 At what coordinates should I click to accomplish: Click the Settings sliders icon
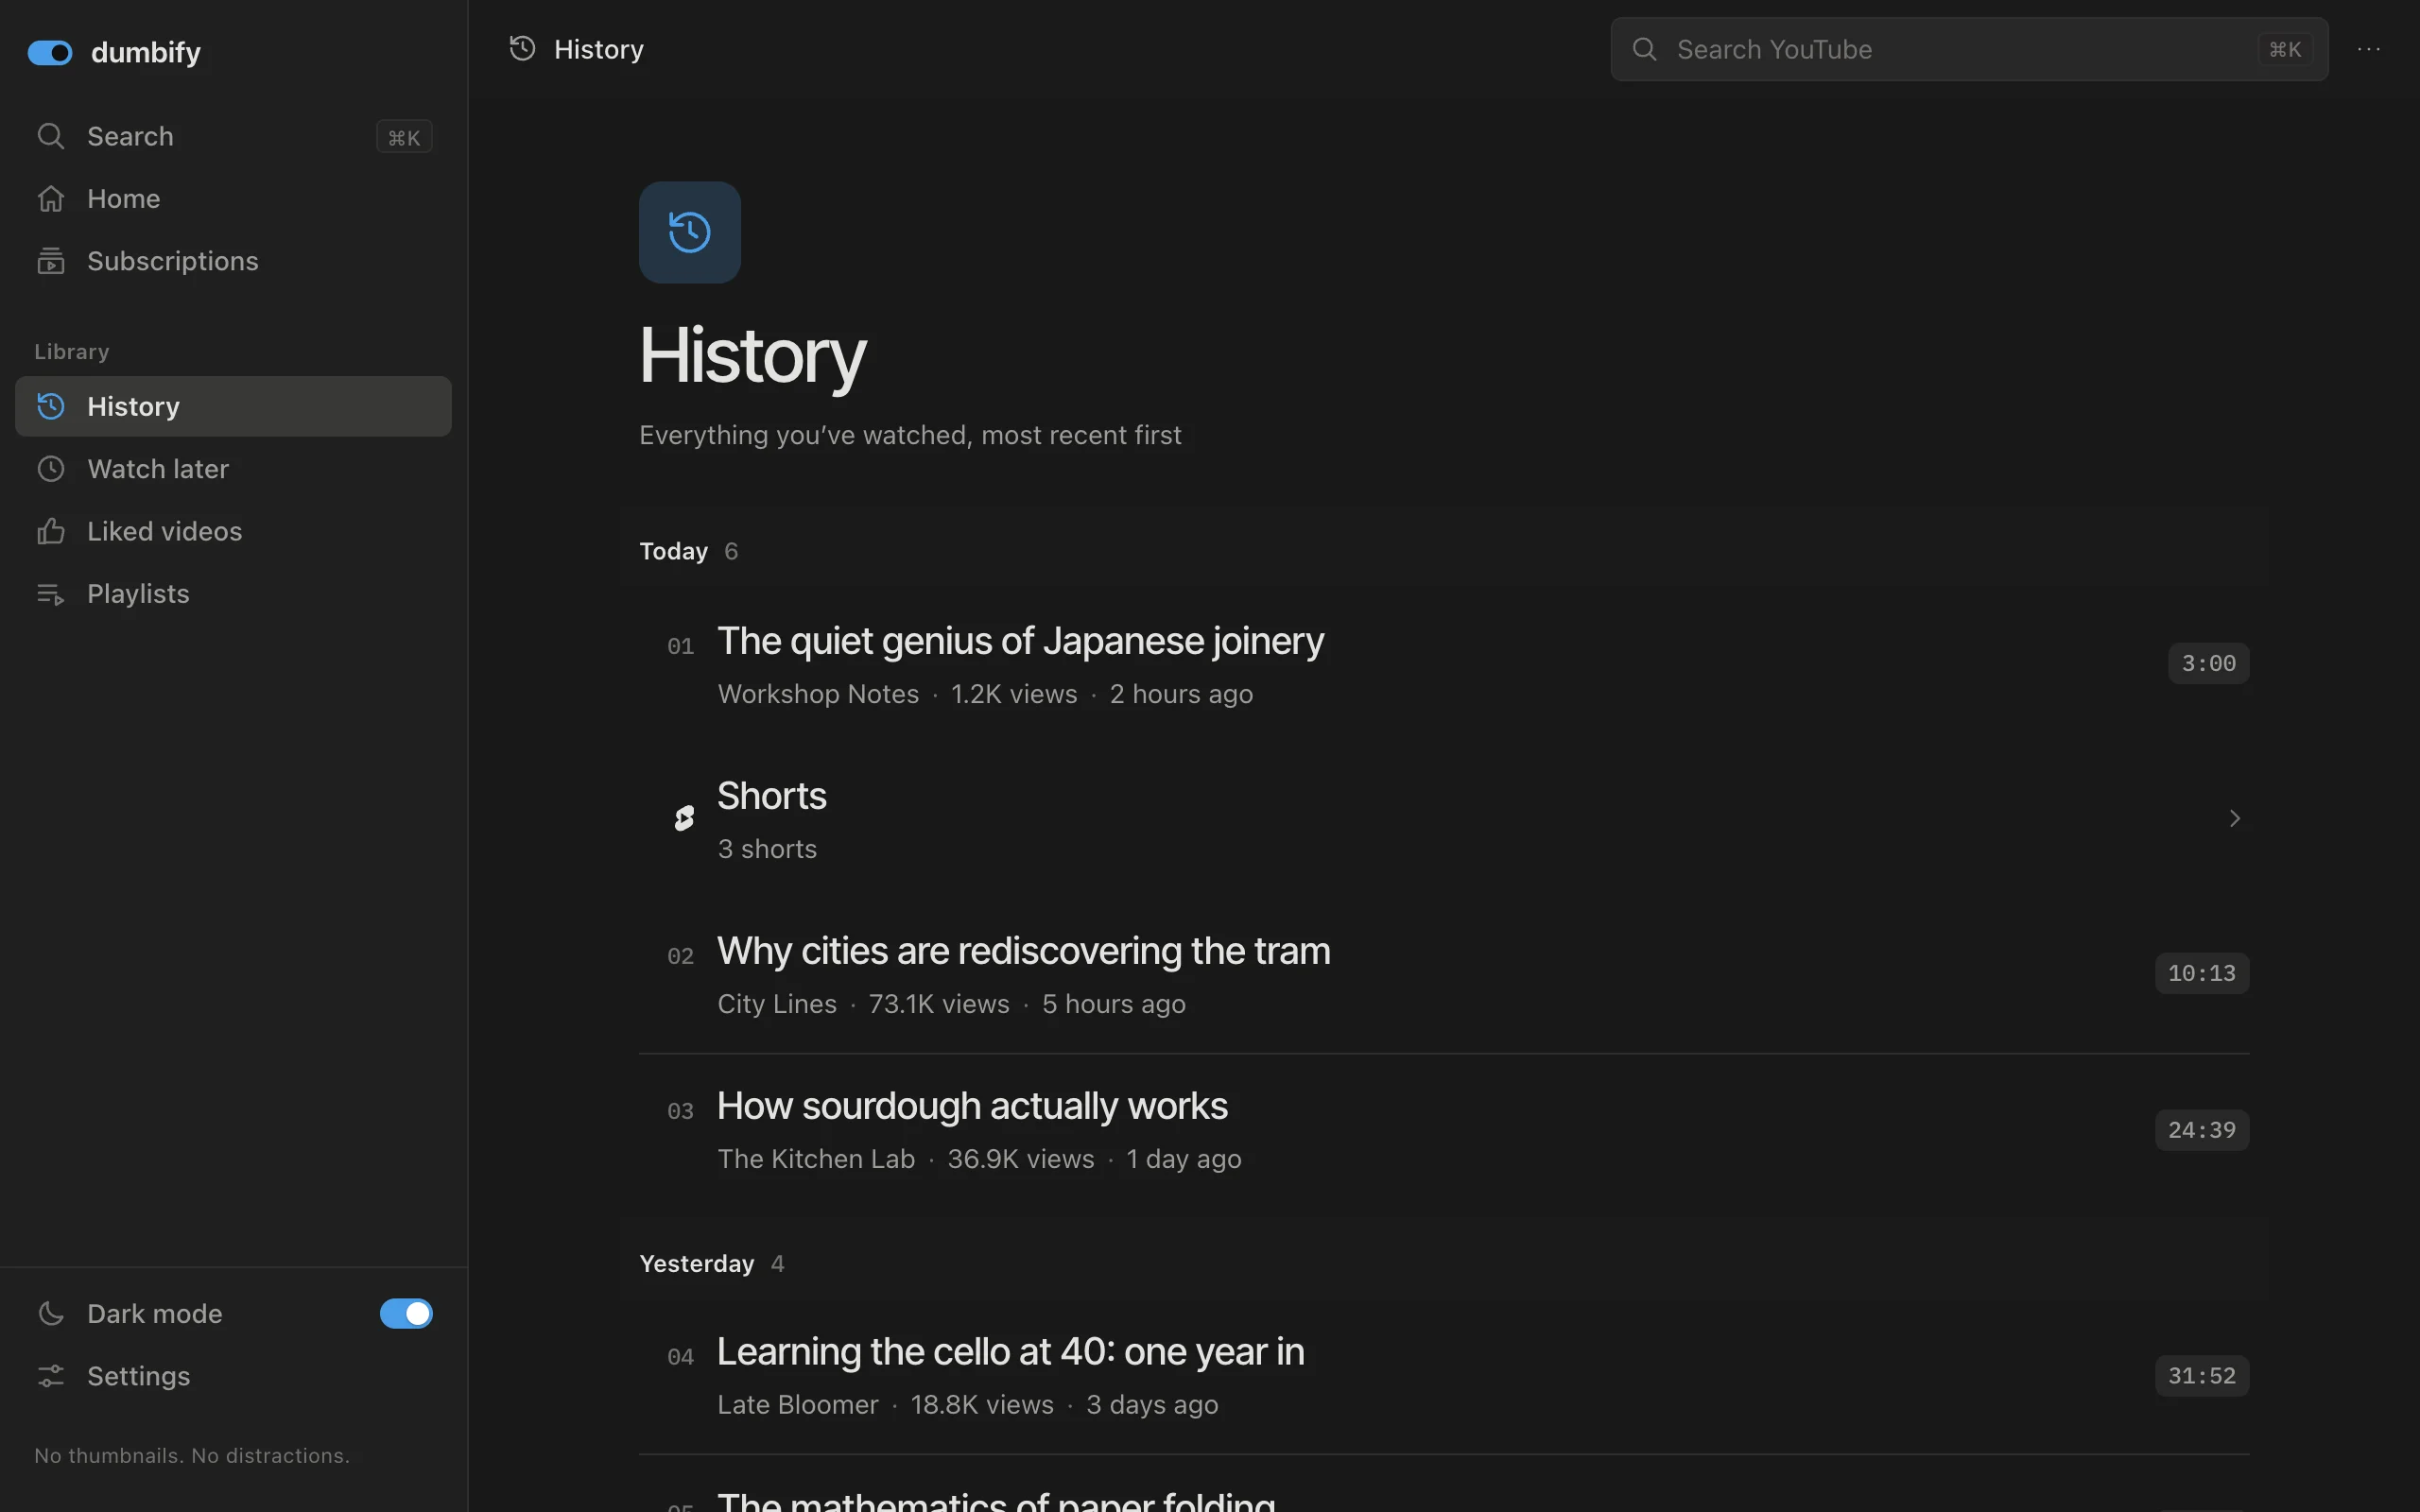(x=51, y=1376)
